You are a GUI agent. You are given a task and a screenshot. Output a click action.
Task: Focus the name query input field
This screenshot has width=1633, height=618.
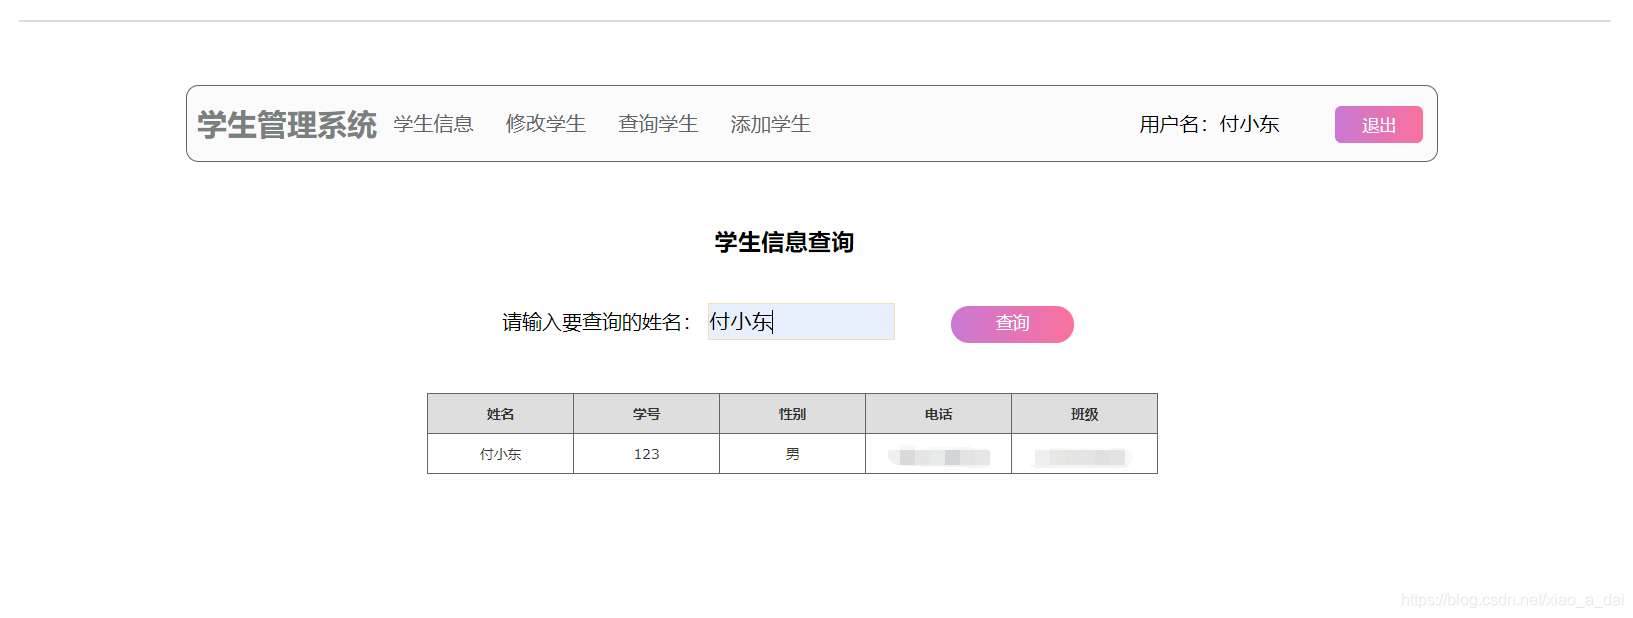(801, 322)
